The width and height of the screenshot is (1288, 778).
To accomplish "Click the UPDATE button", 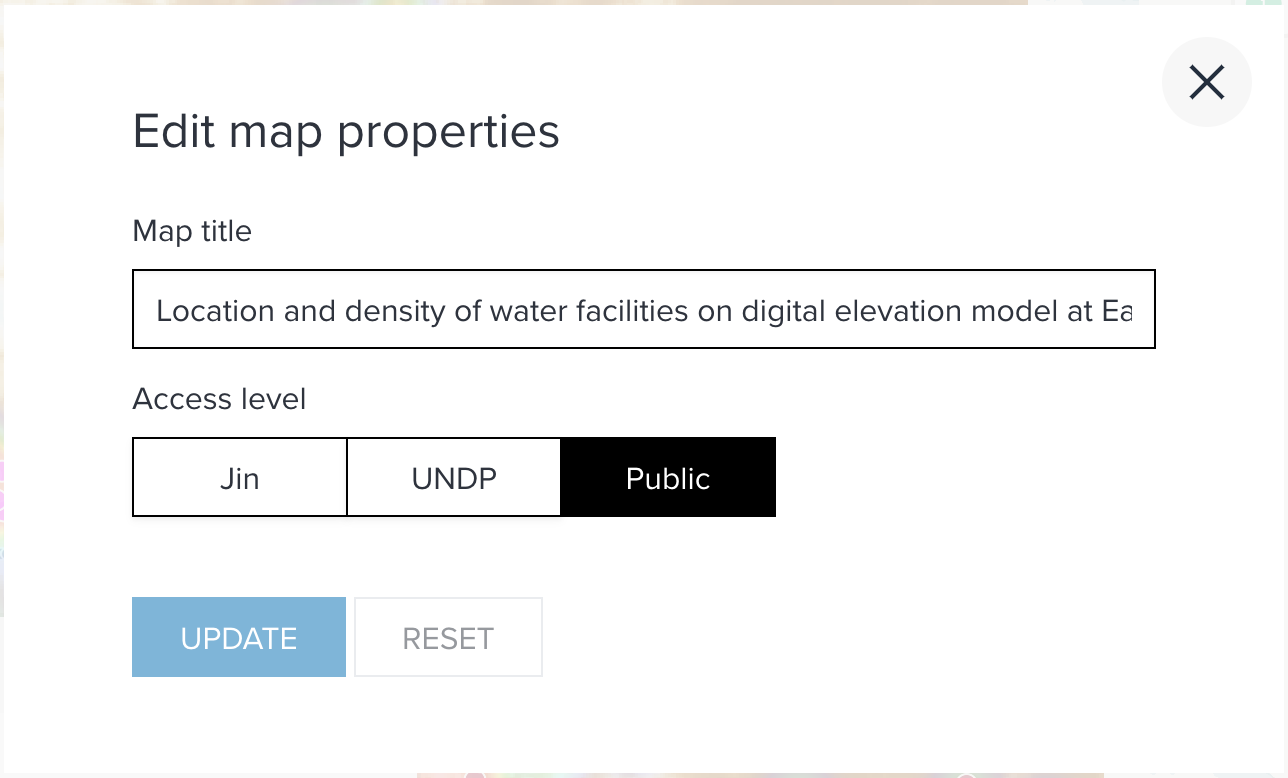I will pyautogui.click(x=238, y=637).
